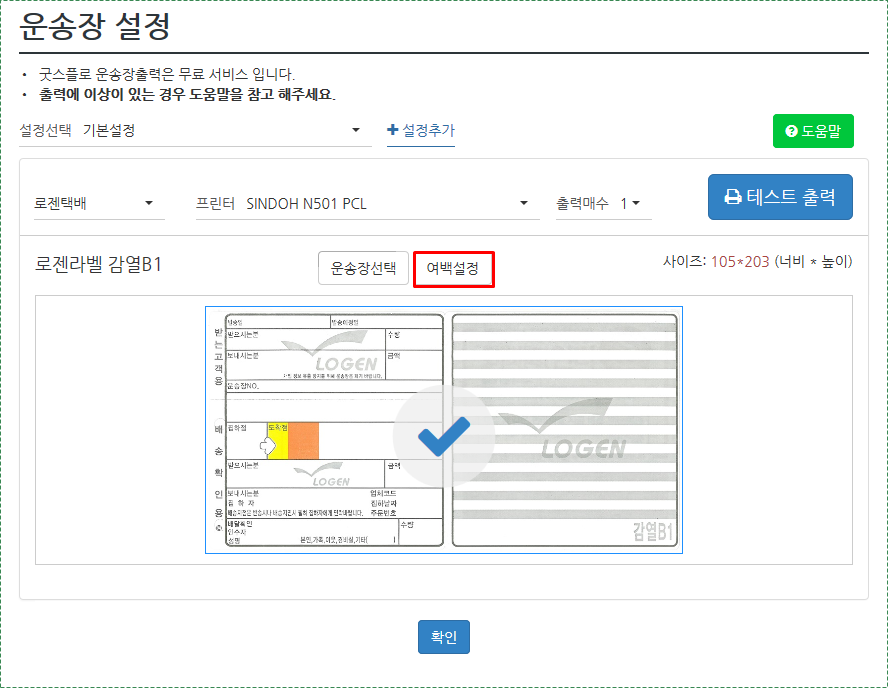Screen dimensions: 888x688
Task: Click the blue checkmark on label preview
Action: [x=444, y=436]
